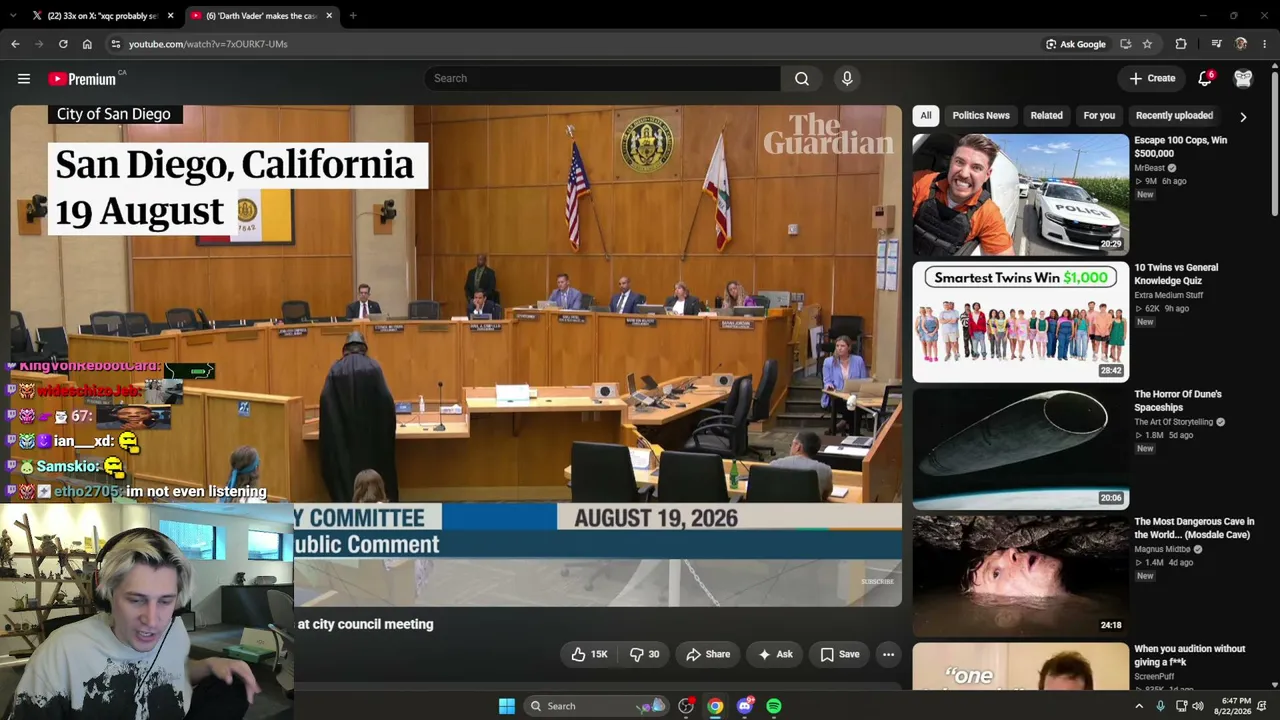Switch to the 33x on X tab
Viewport: 1280px width, 720px height.
pos(103,16)
